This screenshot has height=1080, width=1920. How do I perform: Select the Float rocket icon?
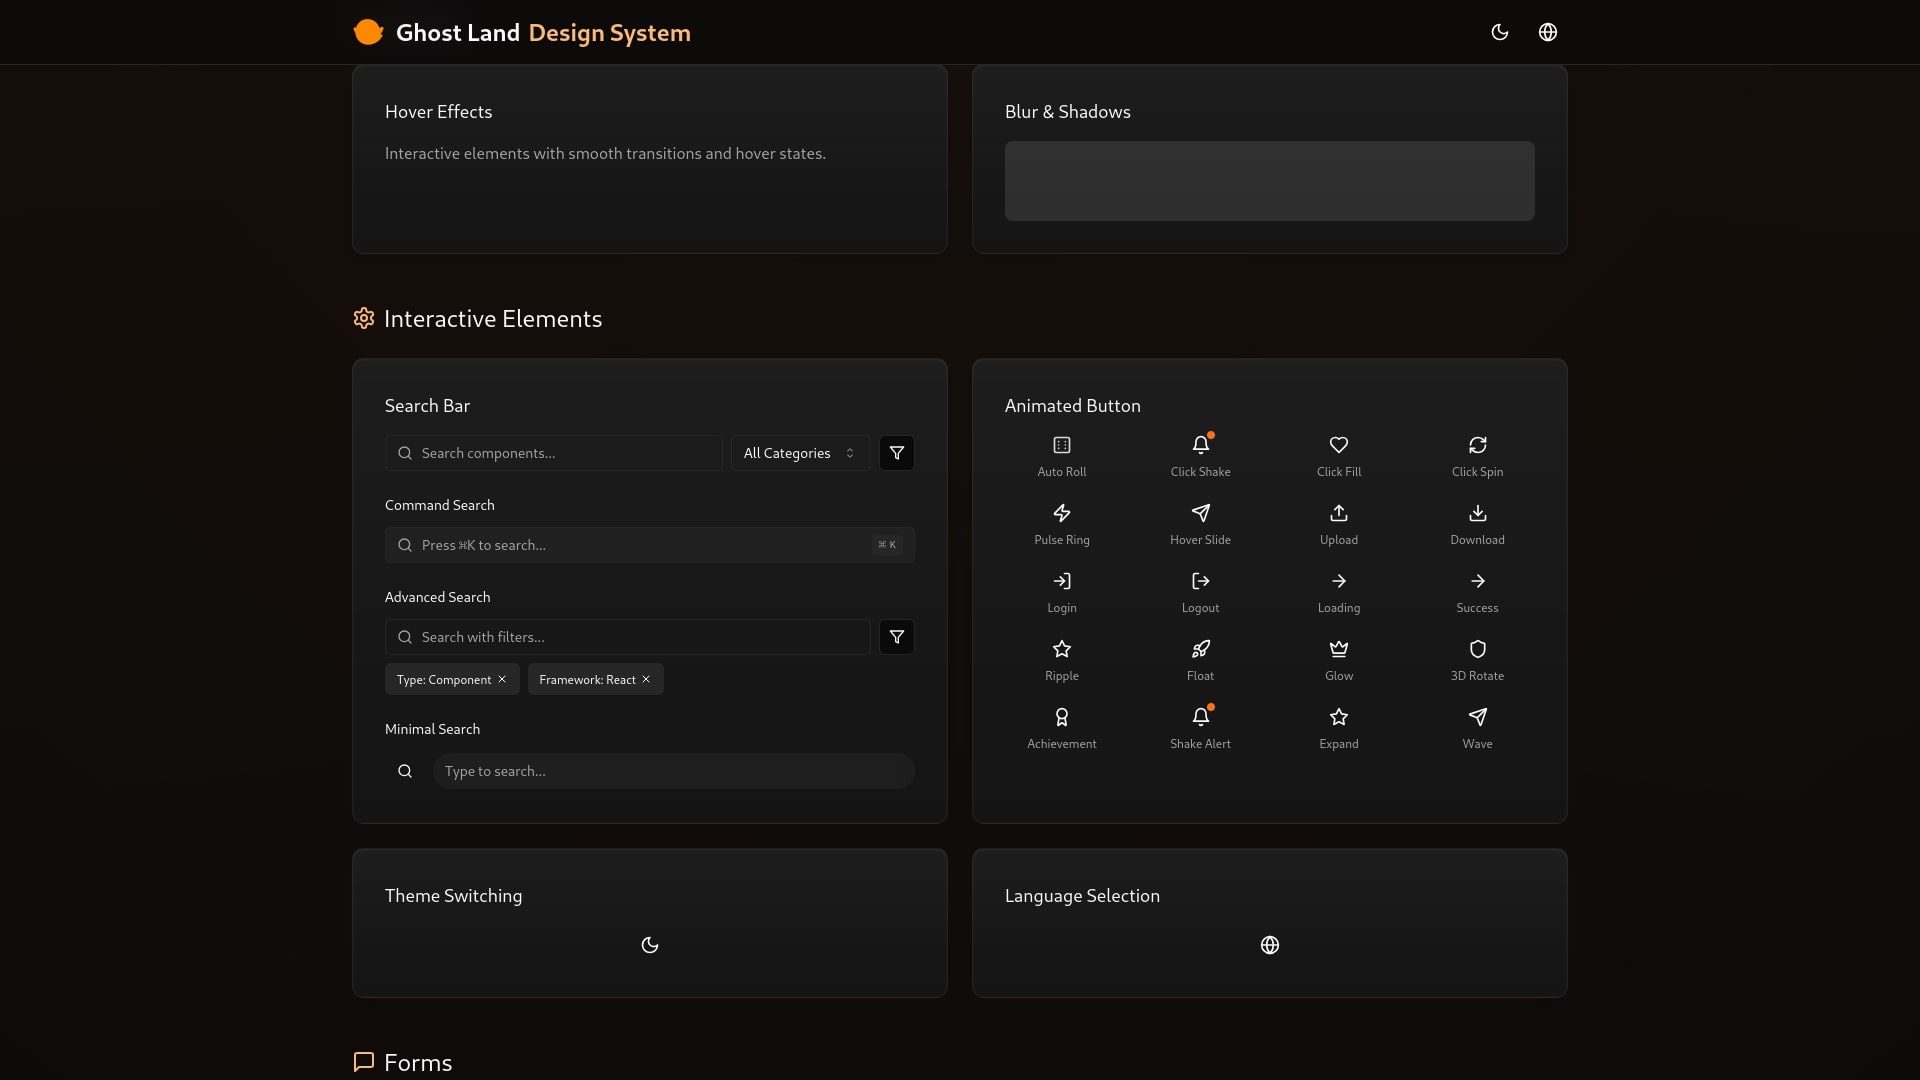(x=1200, y=649)
